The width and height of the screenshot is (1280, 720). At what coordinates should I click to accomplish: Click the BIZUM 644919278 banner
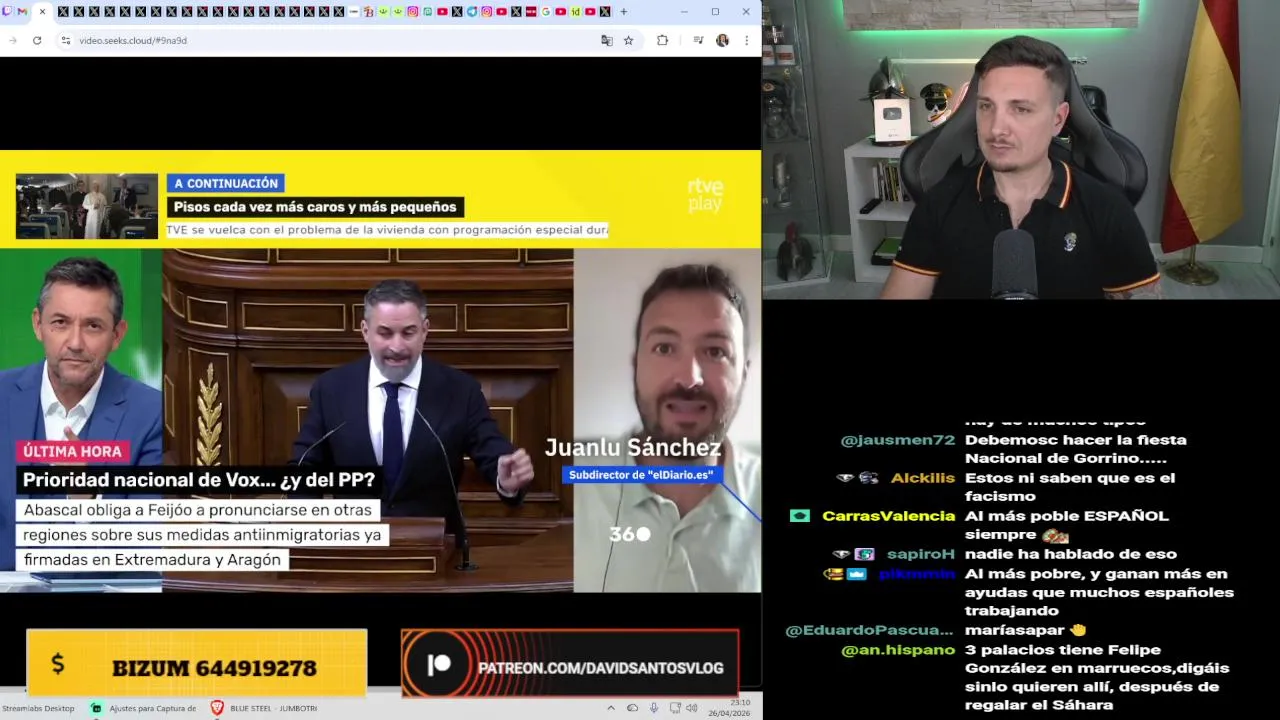coord(197,663)
